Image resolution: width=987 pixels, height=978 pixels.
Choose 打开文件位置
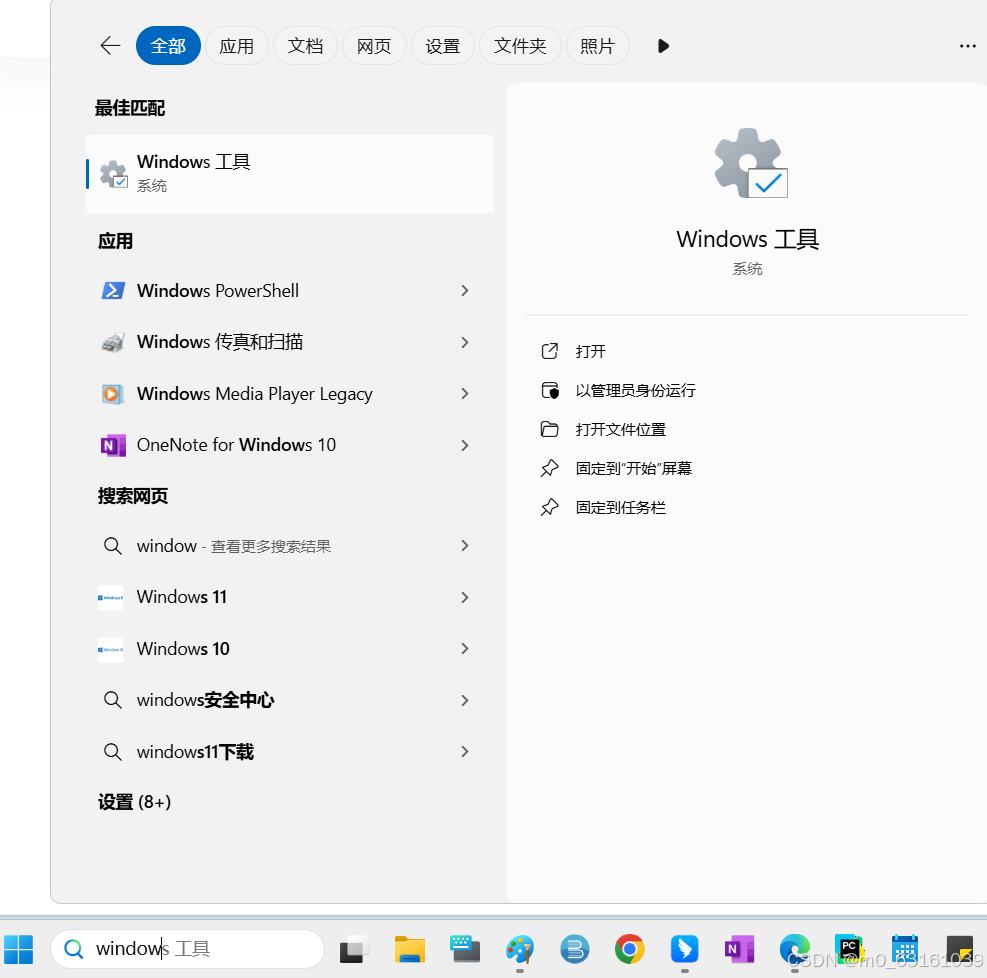(x=621, y=429)
